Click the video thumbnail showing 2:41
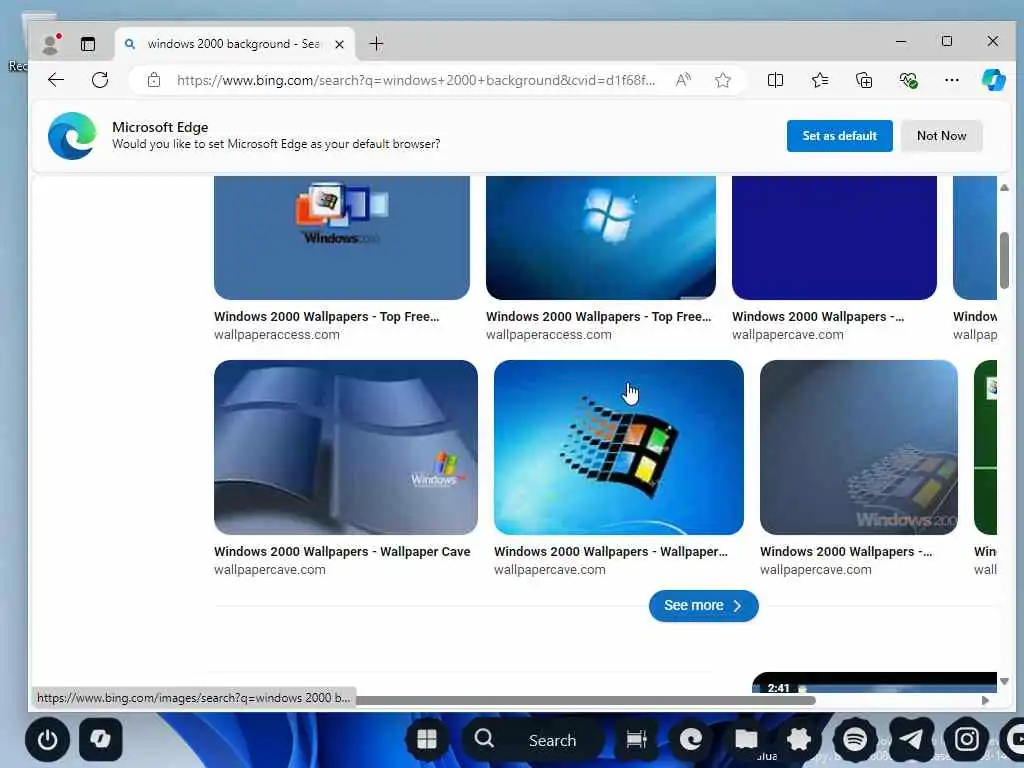 click(874, 682)
